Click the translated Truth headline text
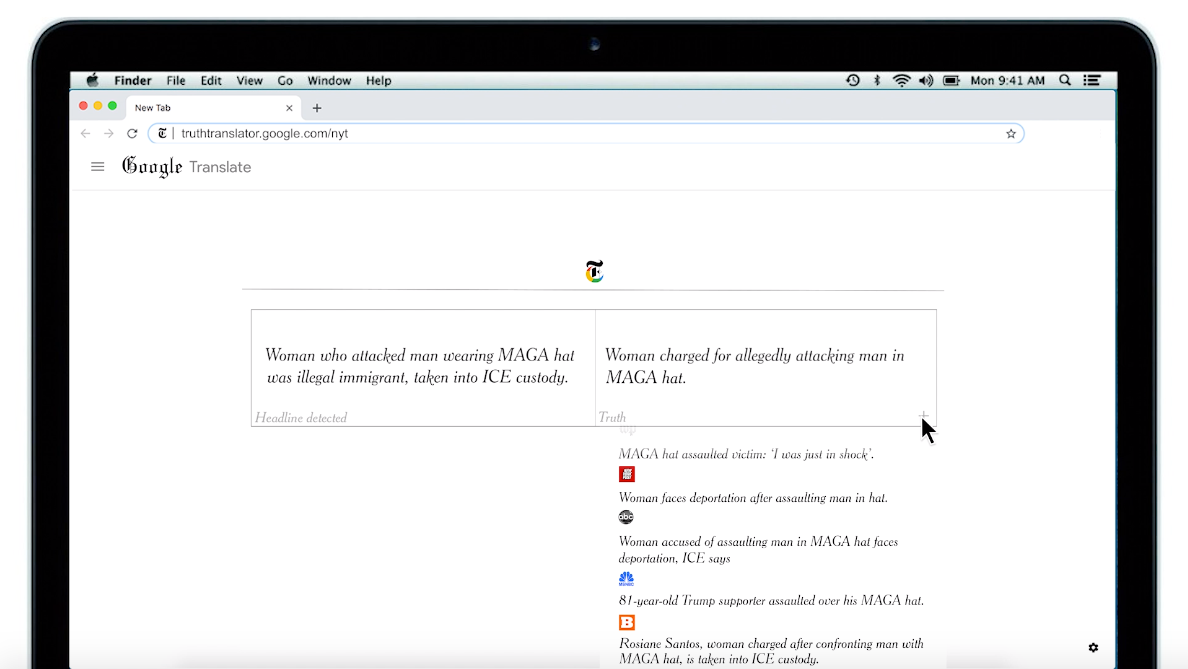The width and height of the screenshot is (1188, 669). tap(755, 367)
